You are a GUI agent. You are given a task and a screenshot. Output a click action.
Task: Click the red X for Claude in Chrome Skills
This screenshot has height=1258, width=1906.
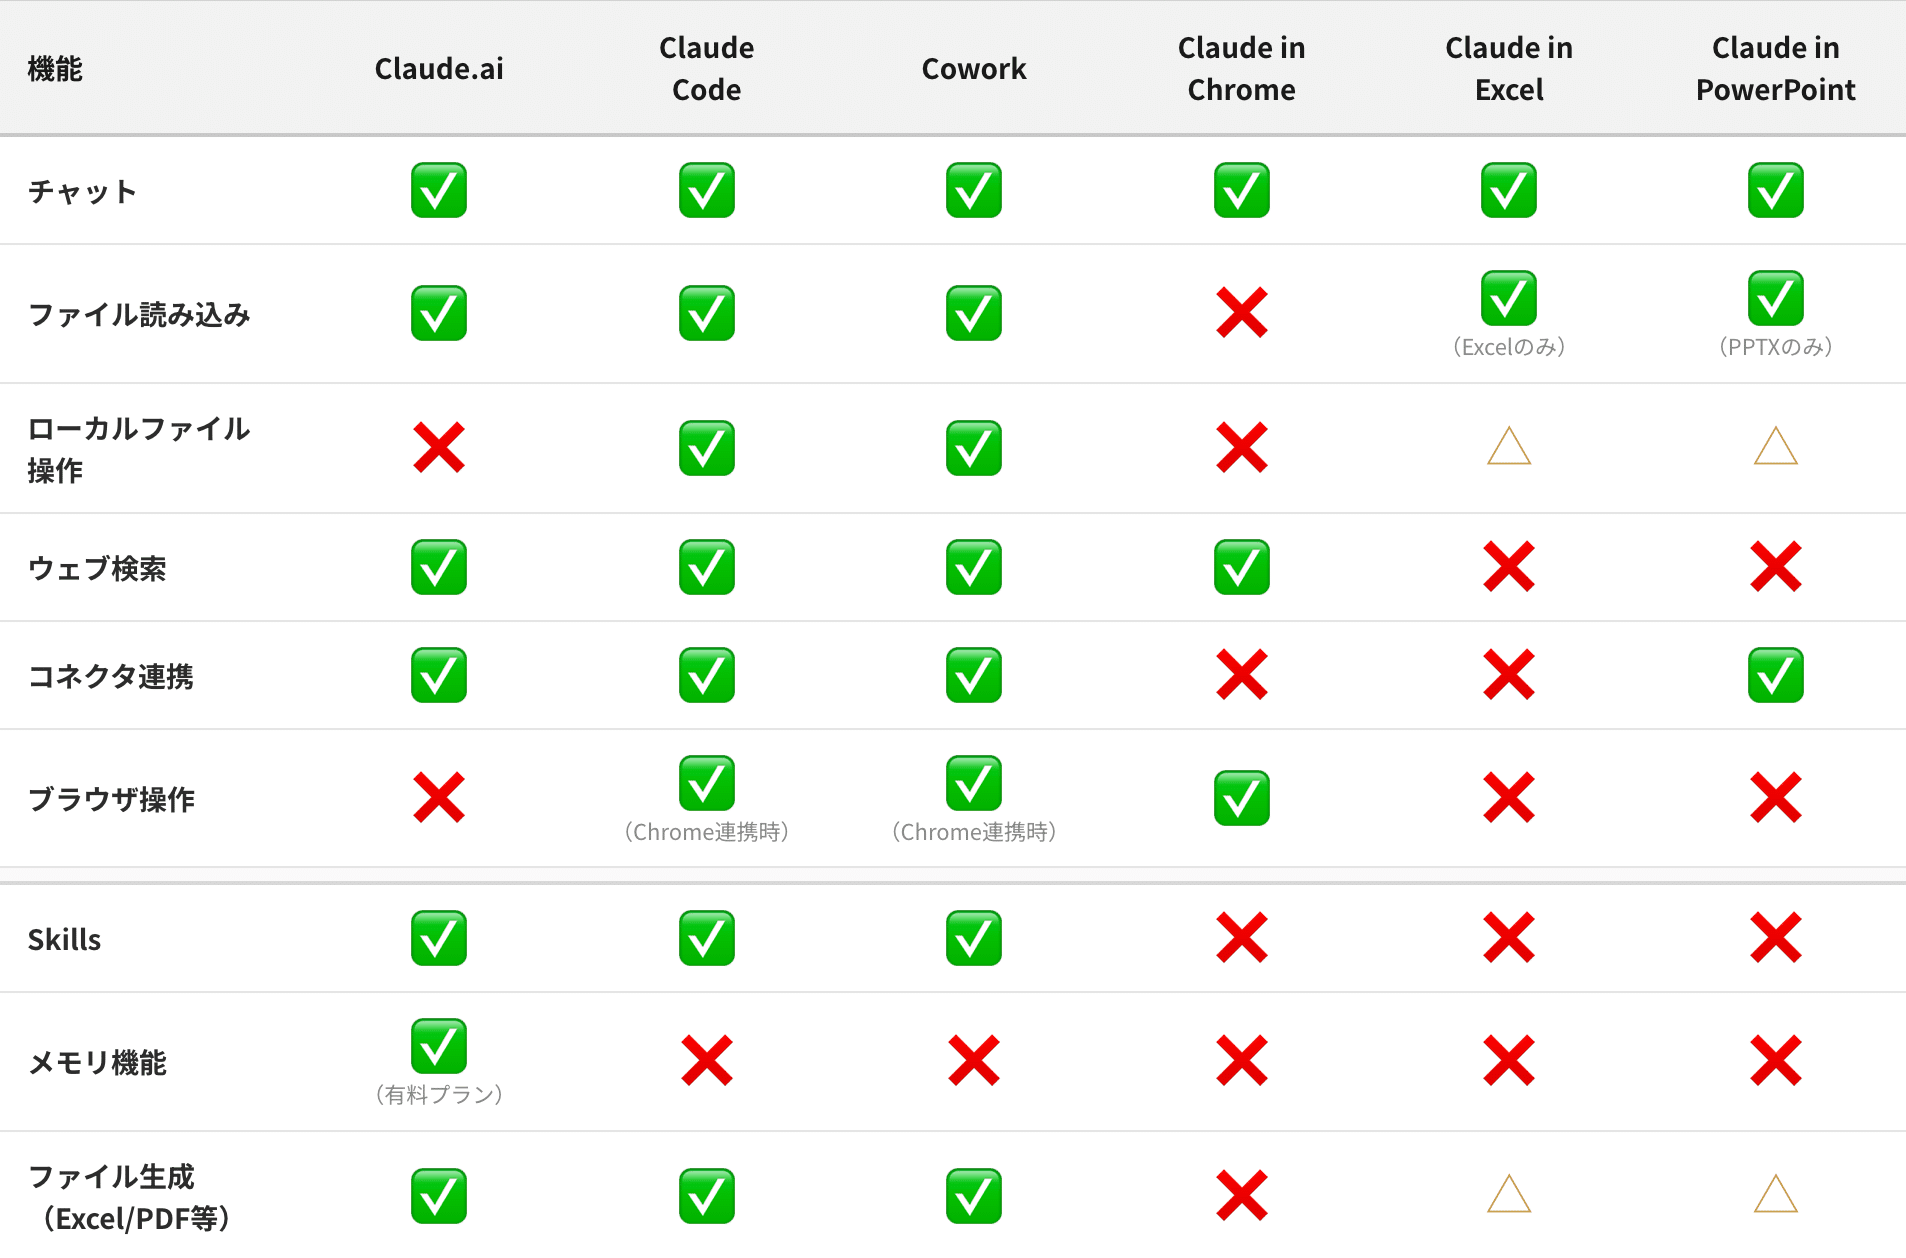coord(1242,938)
